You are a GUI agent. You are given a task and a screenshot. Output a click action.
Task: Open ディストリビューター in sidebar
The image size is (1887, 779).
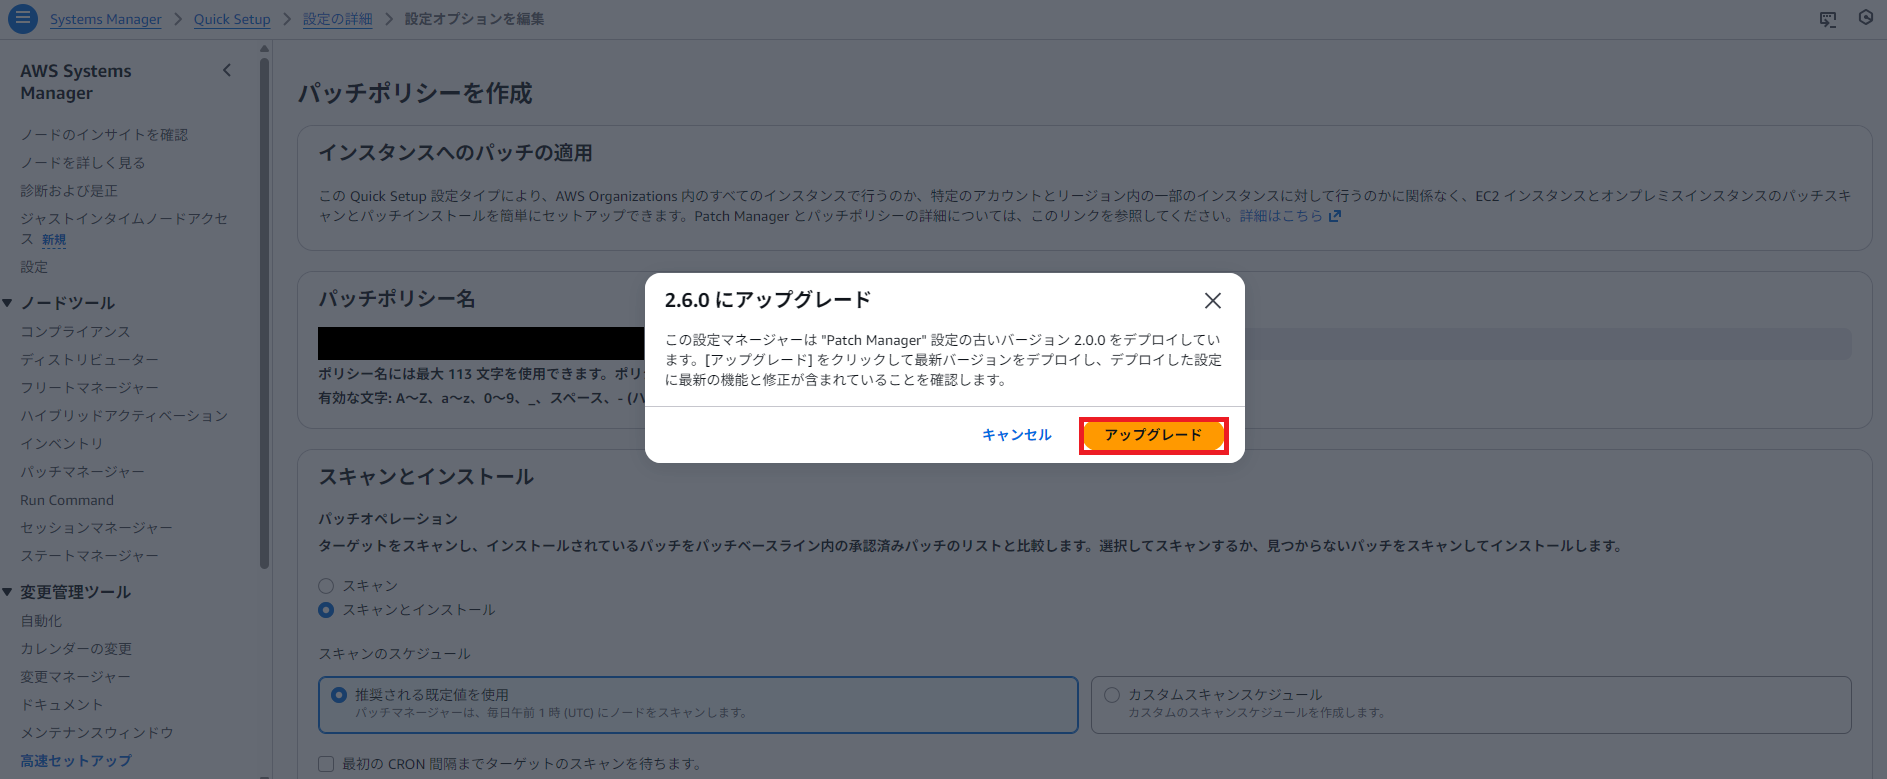[89, 360]
